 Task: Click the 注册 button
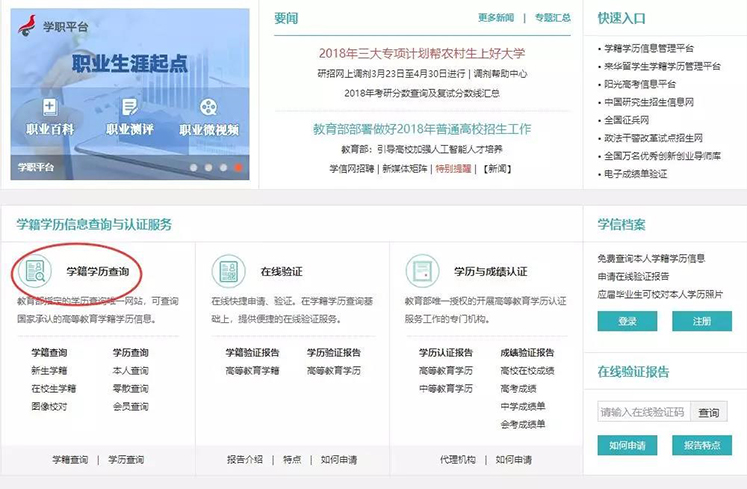701,321
